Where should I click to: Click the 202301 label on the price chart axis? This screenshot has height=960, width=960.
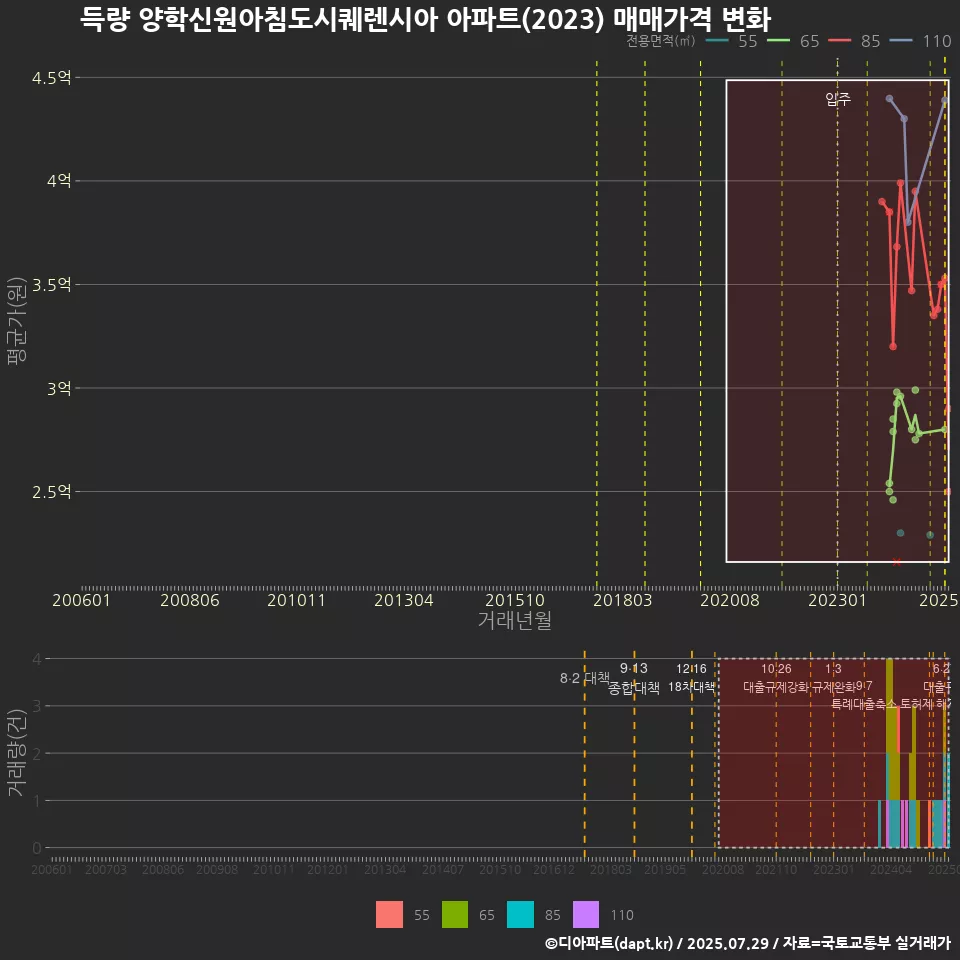click(838, 600)
